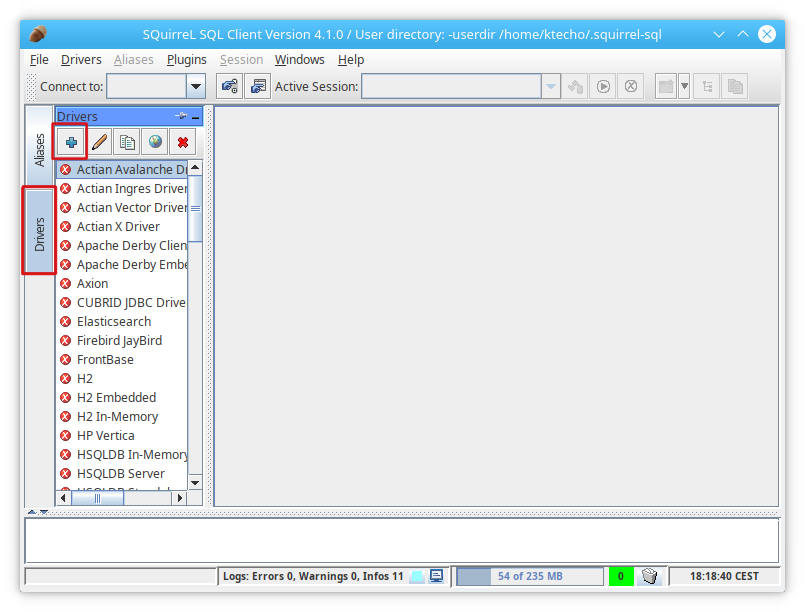805x612 pixels.
Task: Click the pencil icon to modify the driver
Action: click(100, 142)
